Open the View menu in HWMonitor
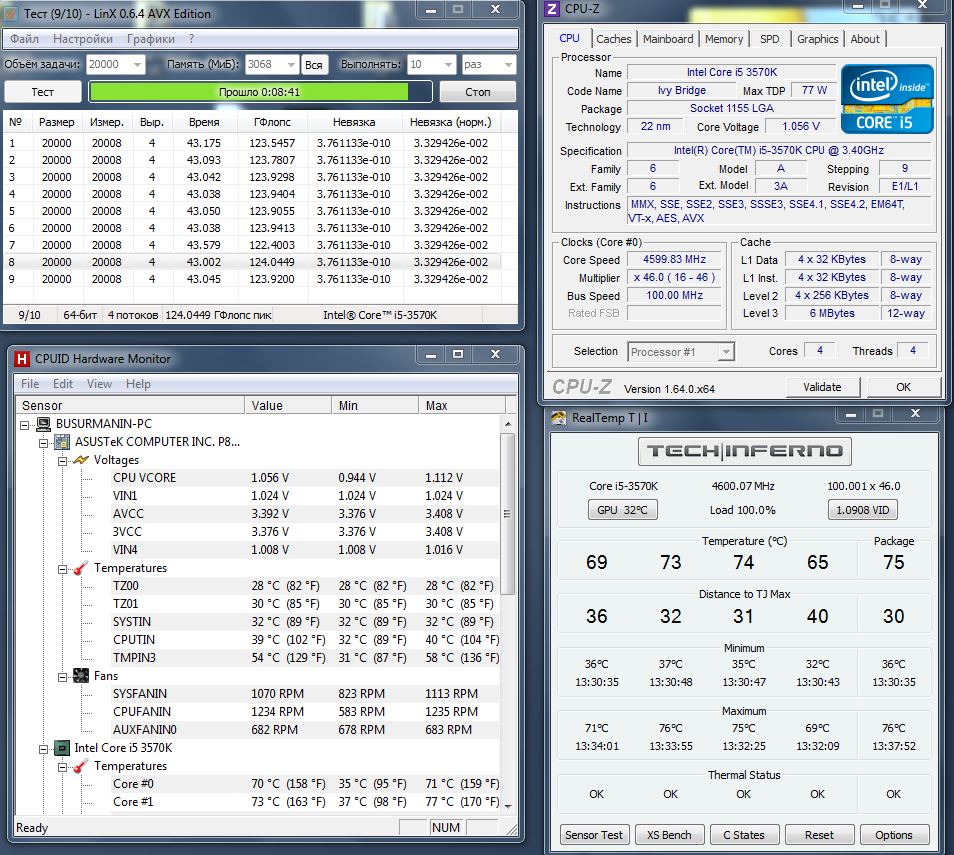The image size is (954, 855). tap(99, 384)
